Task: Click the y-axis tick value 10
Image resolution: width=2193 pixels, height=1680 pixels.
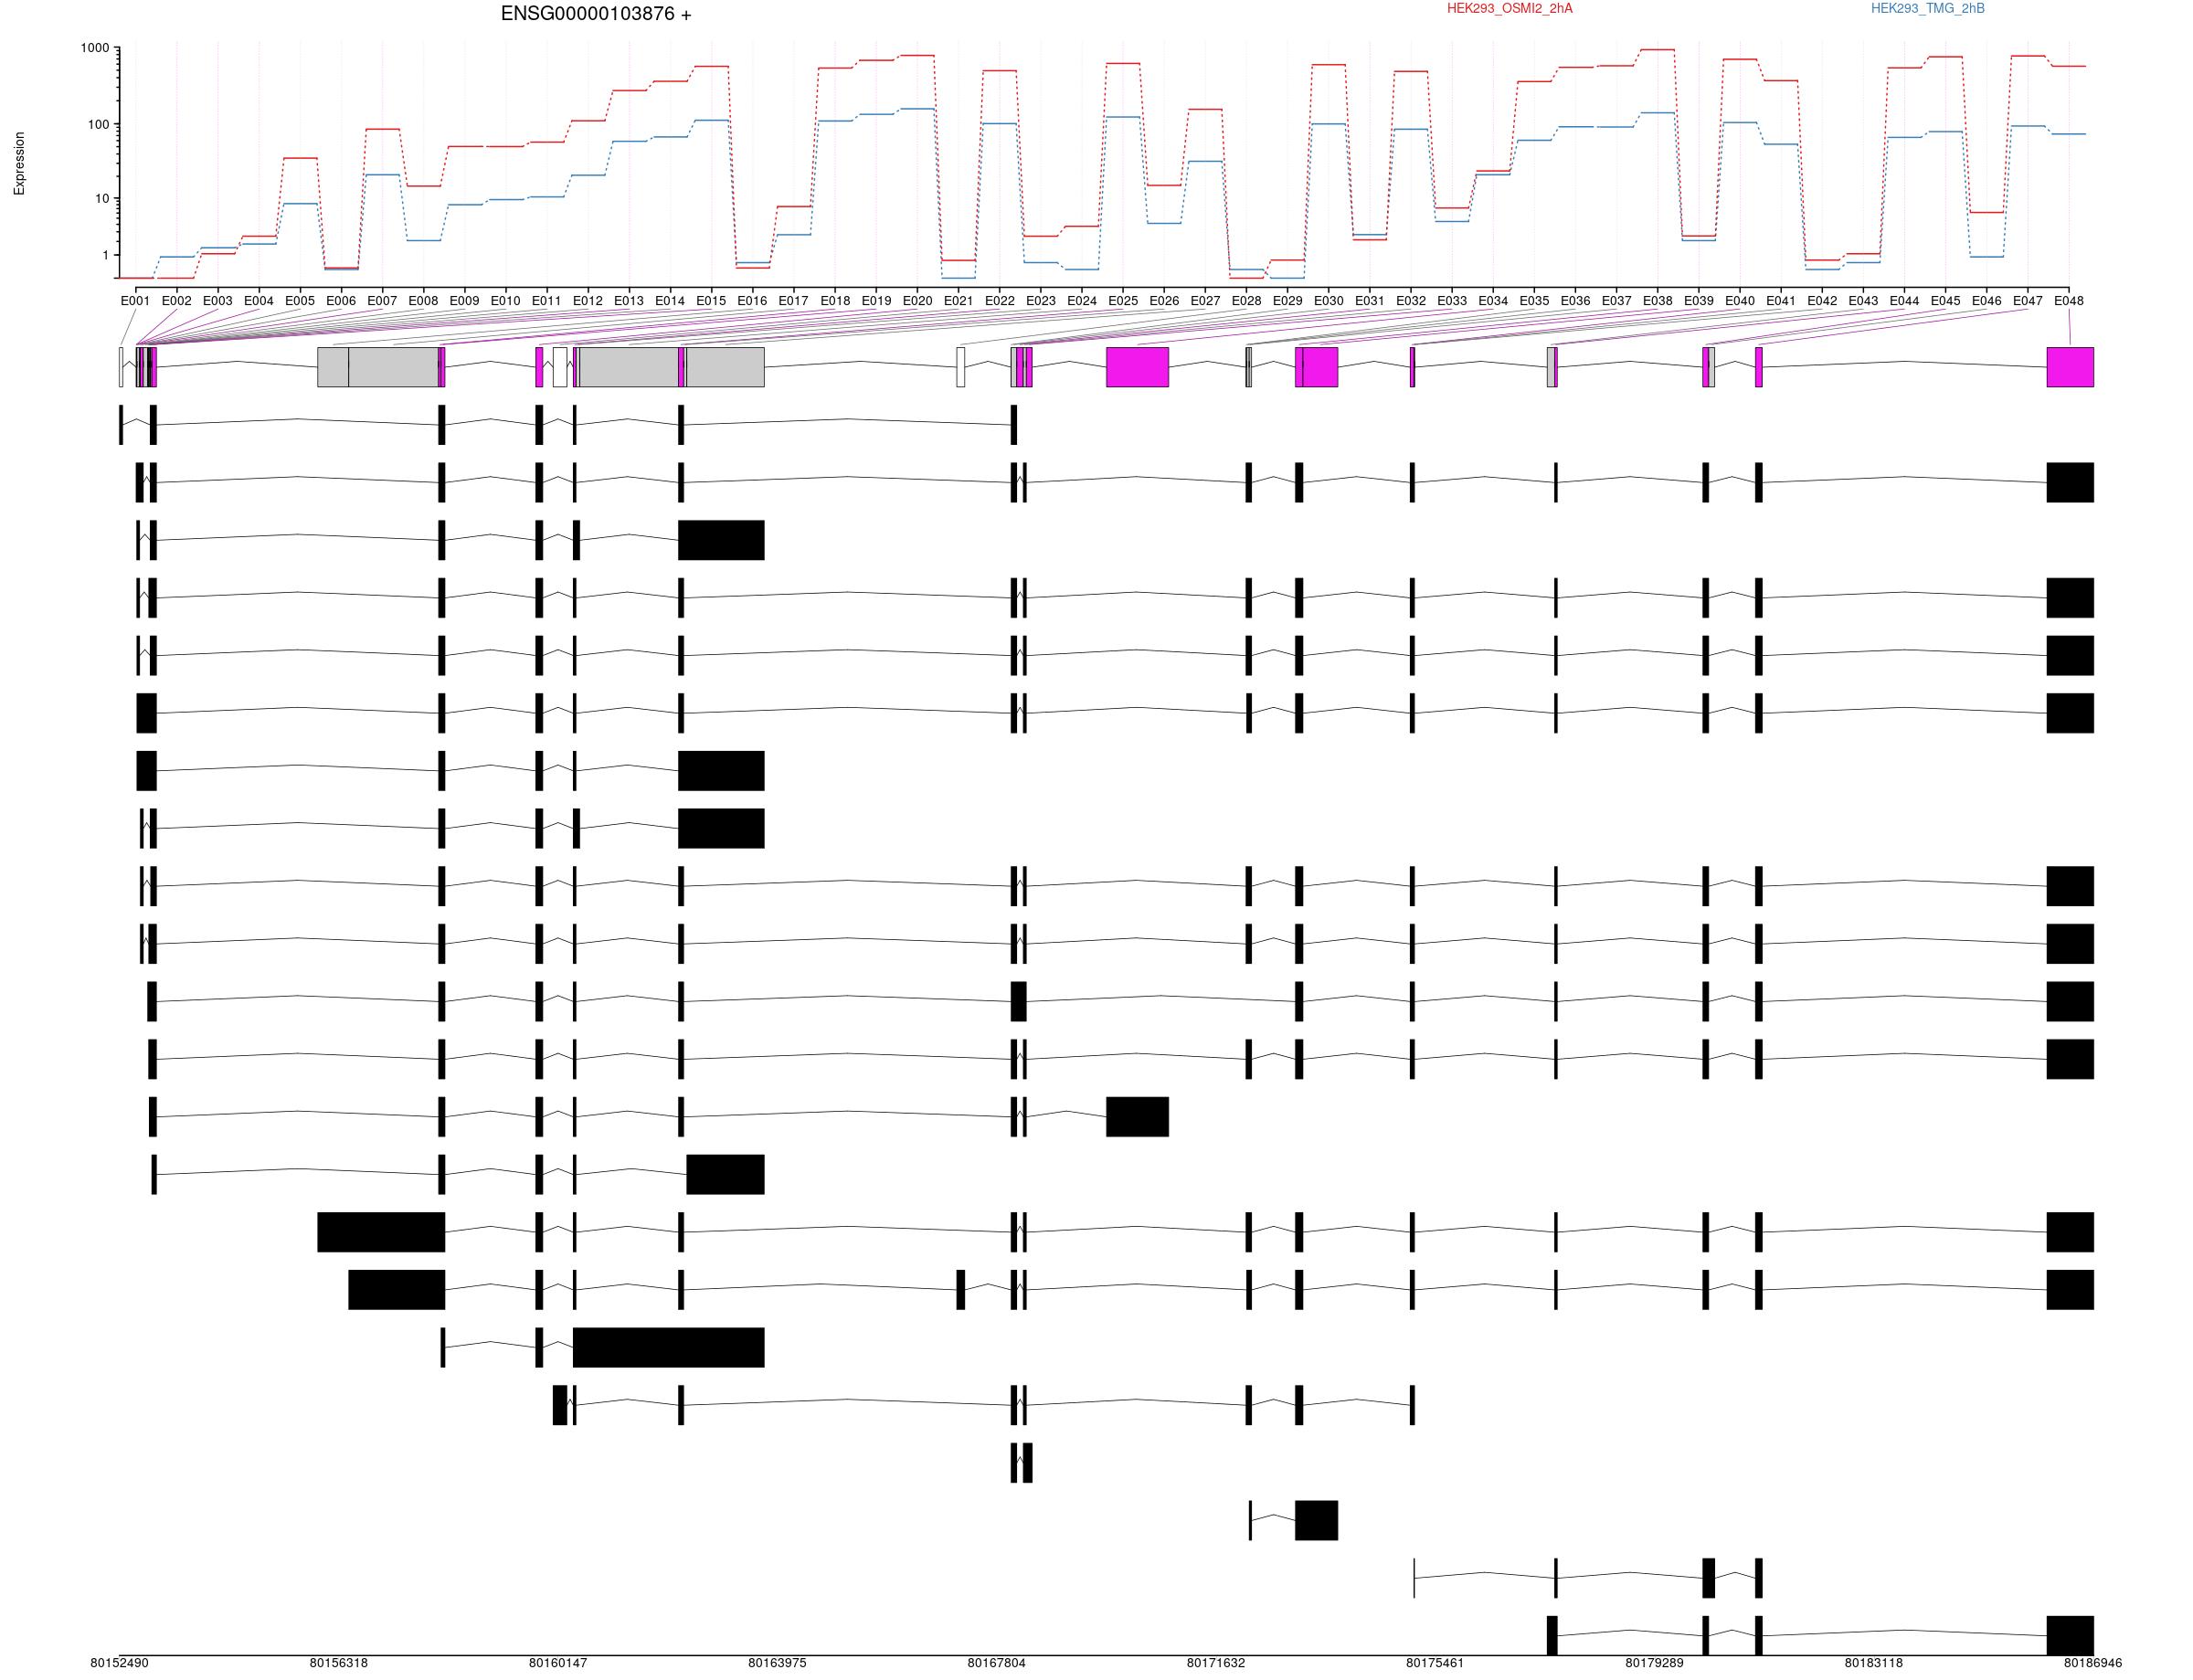Action: pos(102,199)
